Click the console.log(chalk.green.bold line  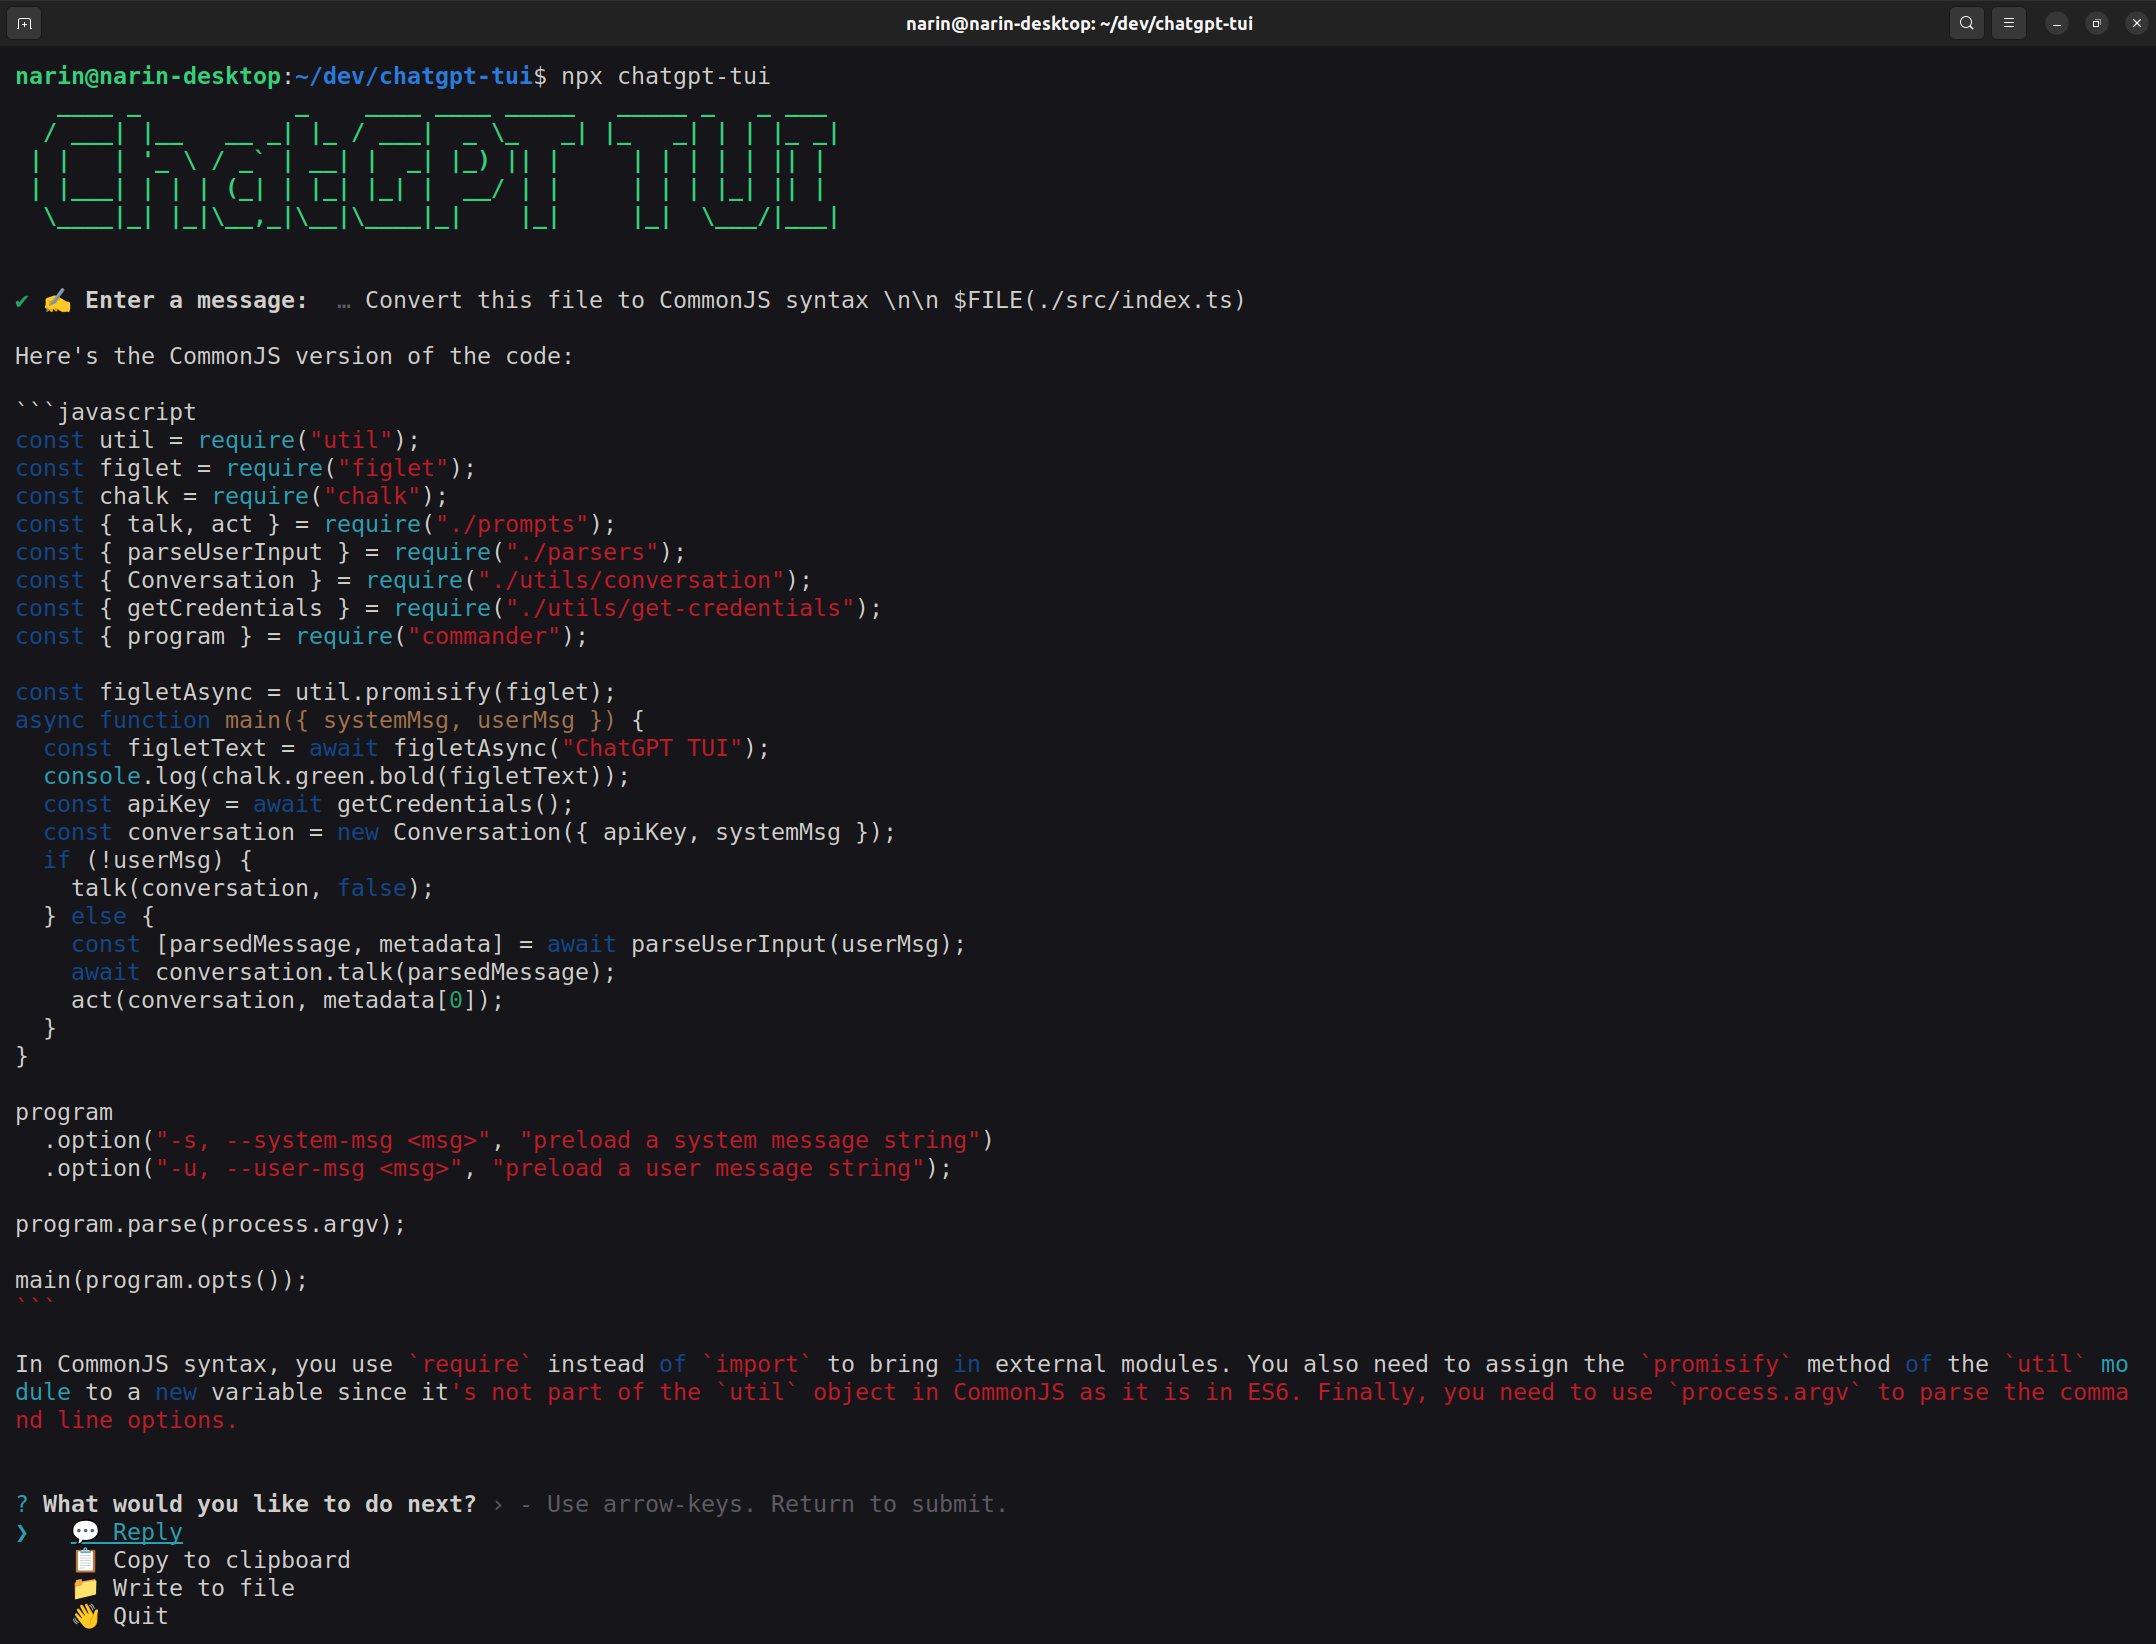pos(336,776)
